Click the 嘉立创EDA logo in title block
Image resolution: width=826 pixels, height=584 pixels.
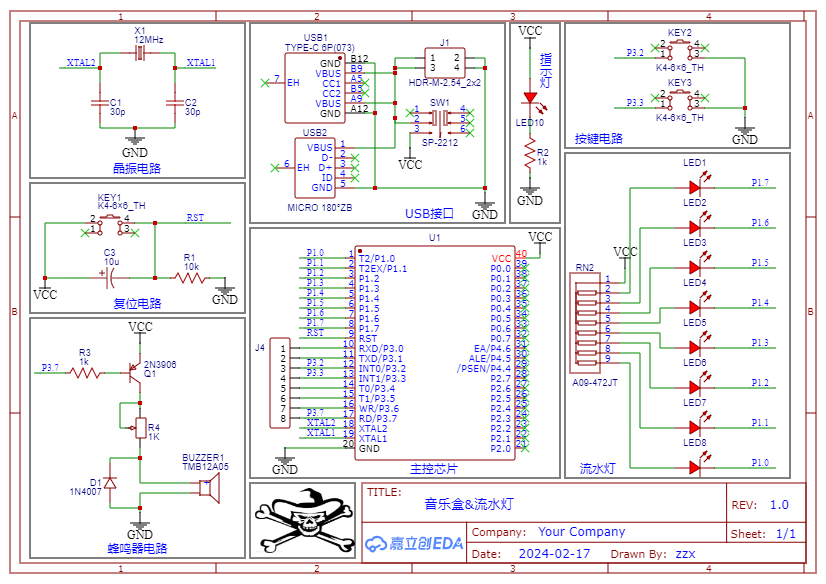click(x=414, y=543)
